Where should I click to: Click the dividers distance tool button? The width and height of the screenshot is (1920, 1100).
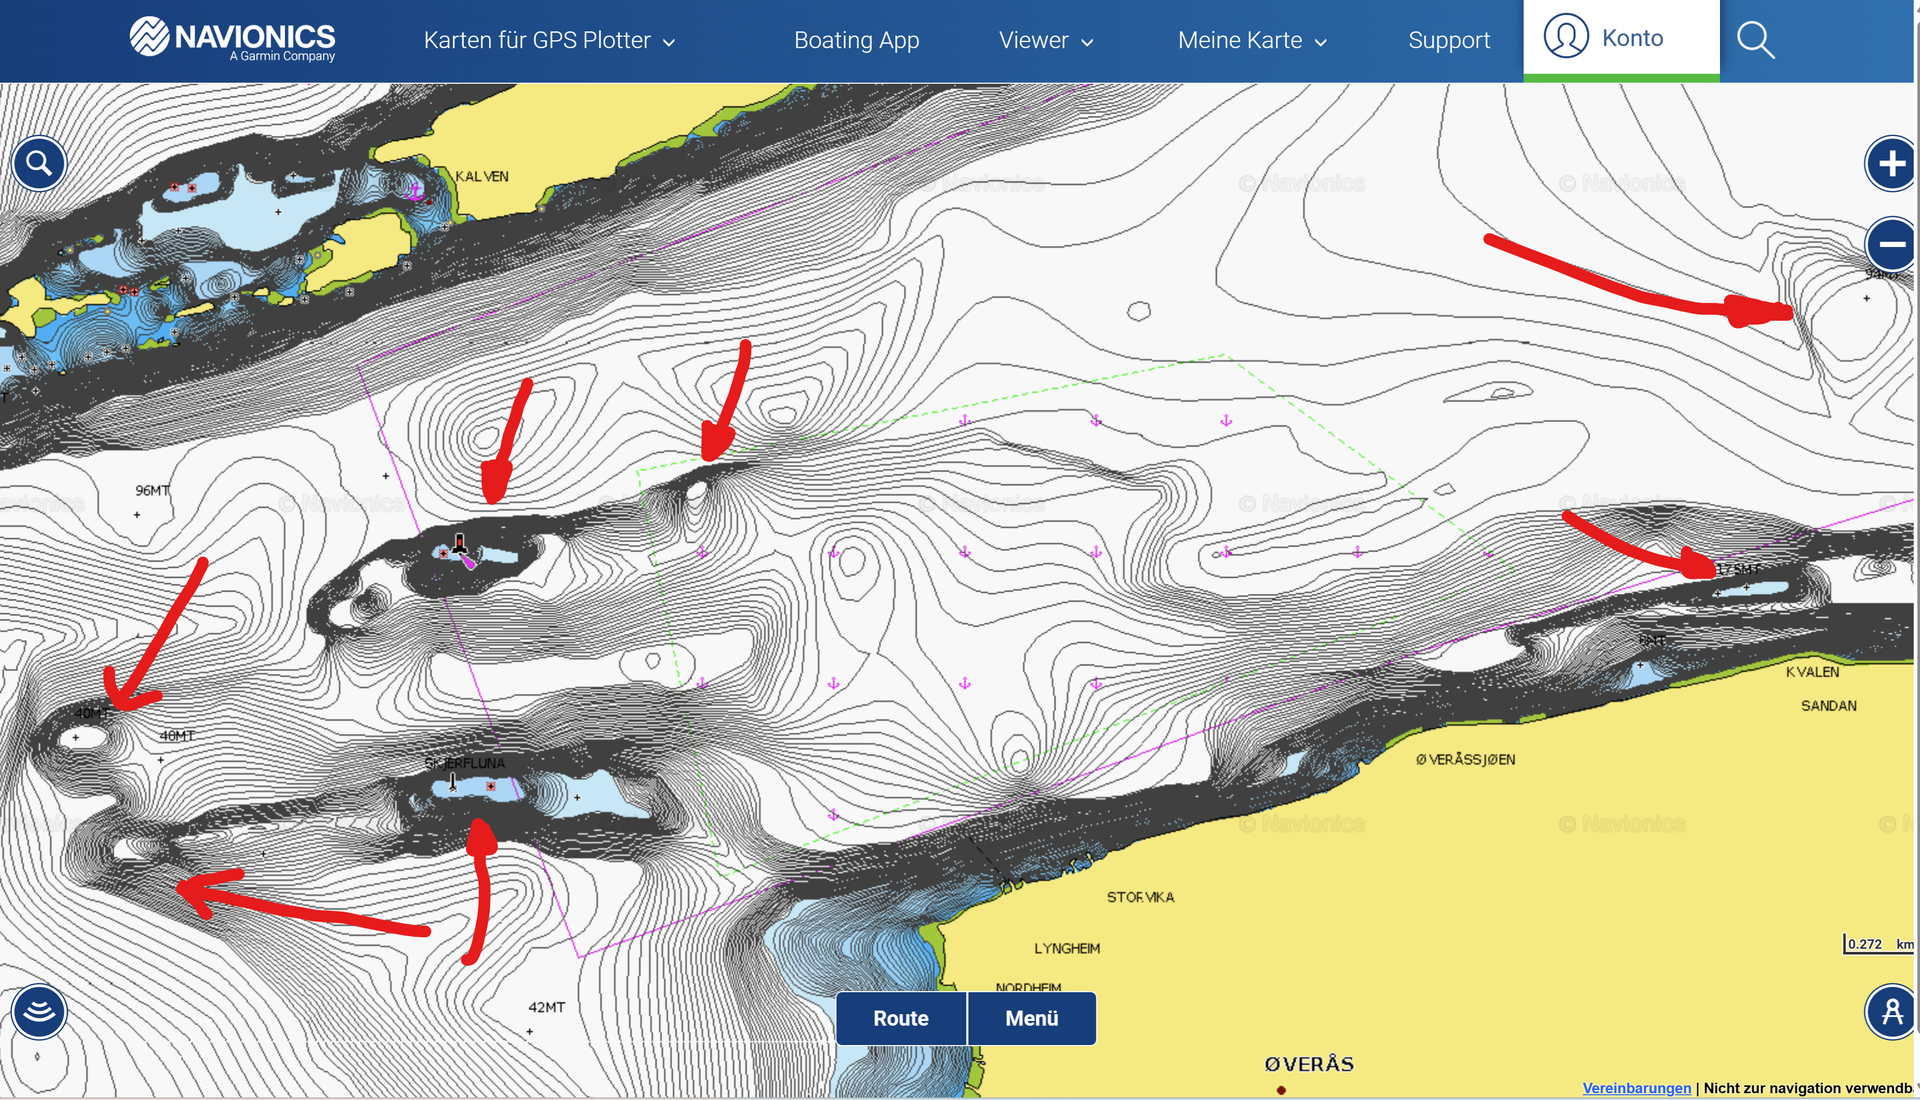1890,1012
